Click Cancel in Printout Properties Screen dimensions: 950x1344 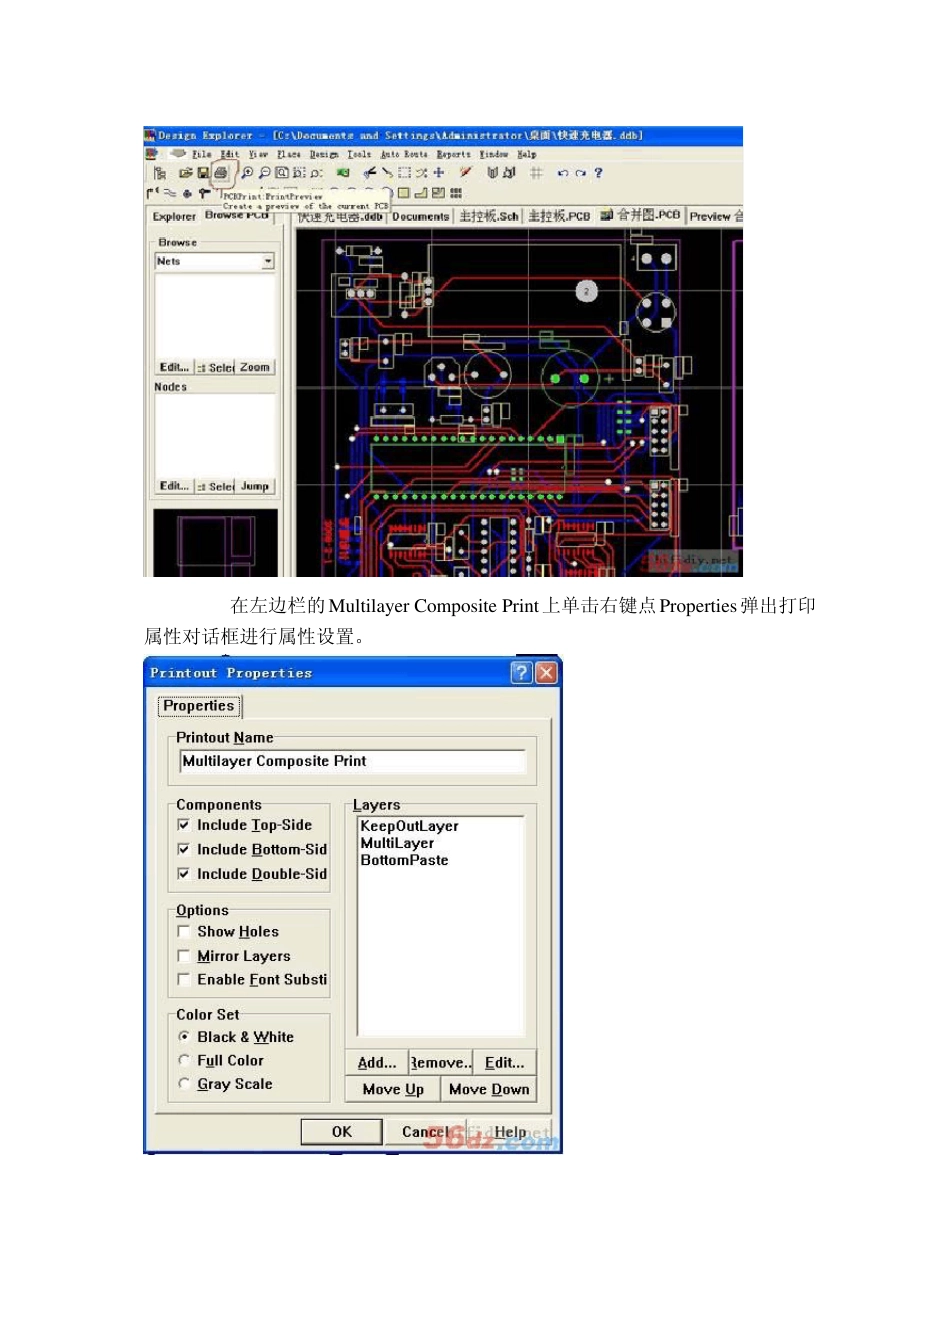pyautogui.click(x=426, y=1131)
